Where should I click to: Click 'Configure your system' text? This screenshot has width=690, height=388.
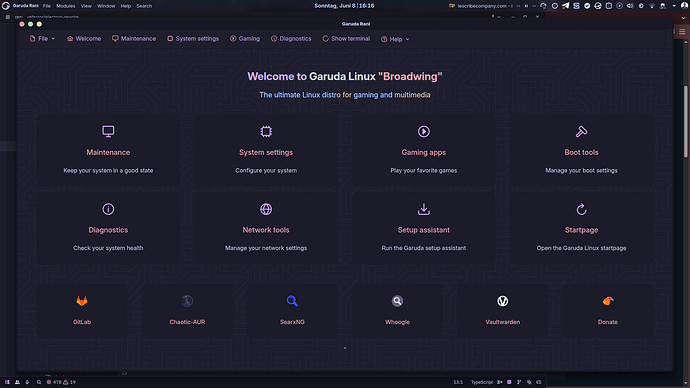pyautogui.click(x=266, y=170)
